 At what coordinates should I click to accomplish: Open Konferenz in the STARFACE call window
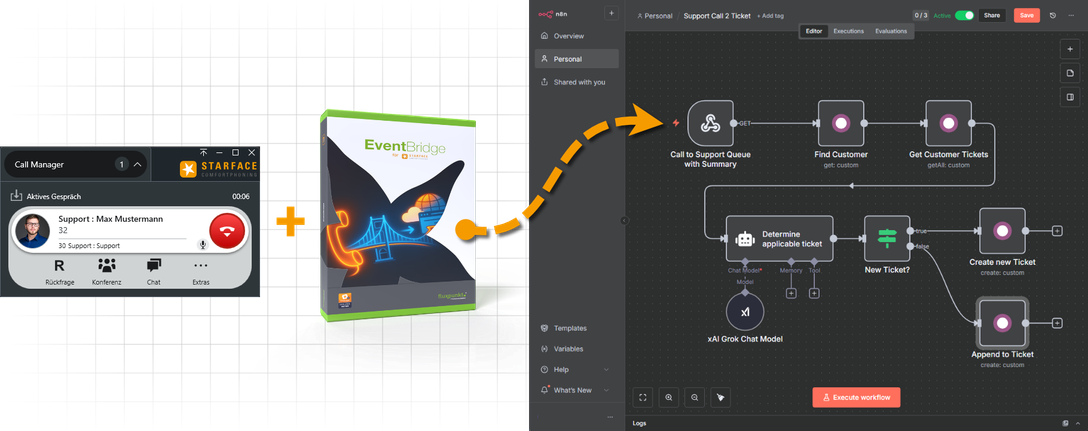[x=107, y=271]
